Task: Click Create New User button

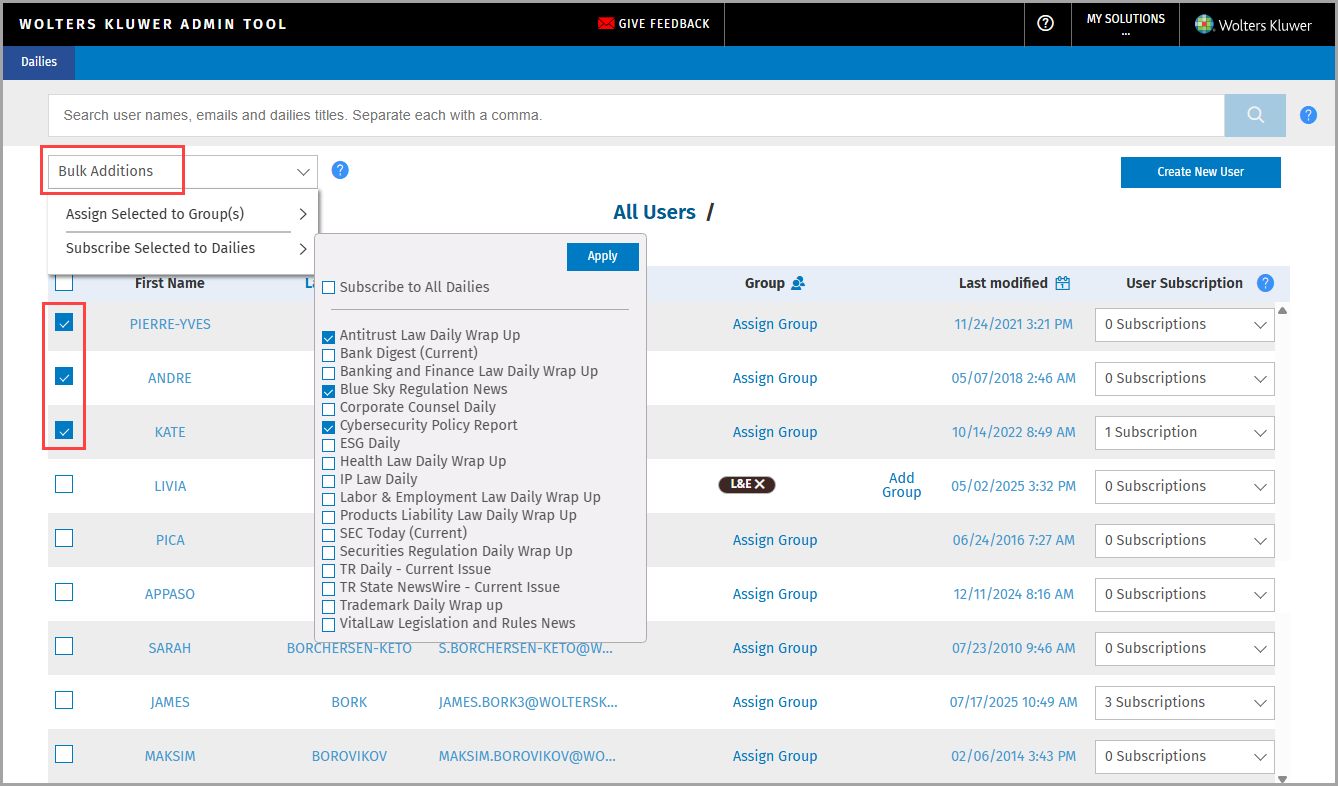Action: [1200, 172]
